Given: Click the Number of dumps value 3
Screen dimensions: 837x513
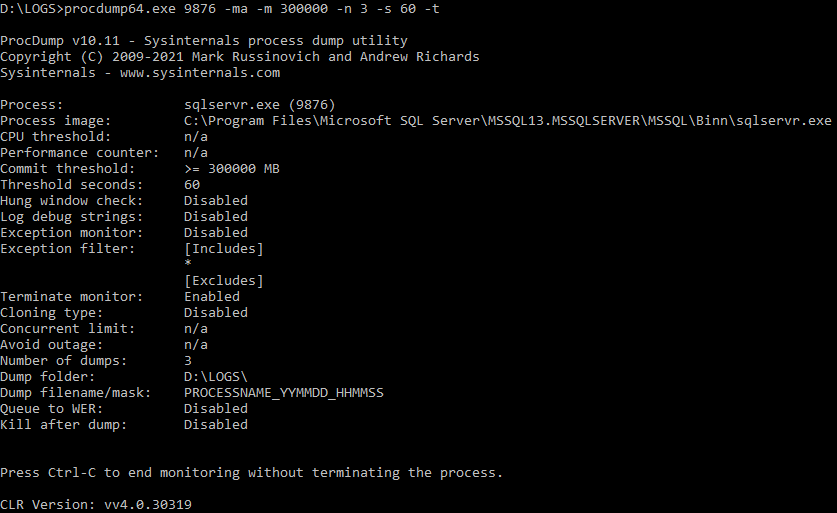Looking at the screenshot, I should pyautogui.click(x=188, y=361).
